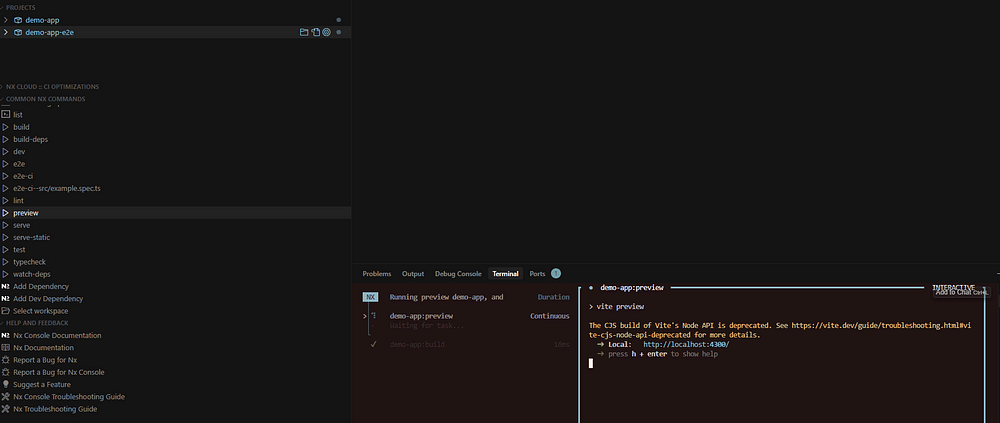1000x423 pixels.
Task: Click the tools icon for Nx Troubleshooting Guide
Action: 6,409
